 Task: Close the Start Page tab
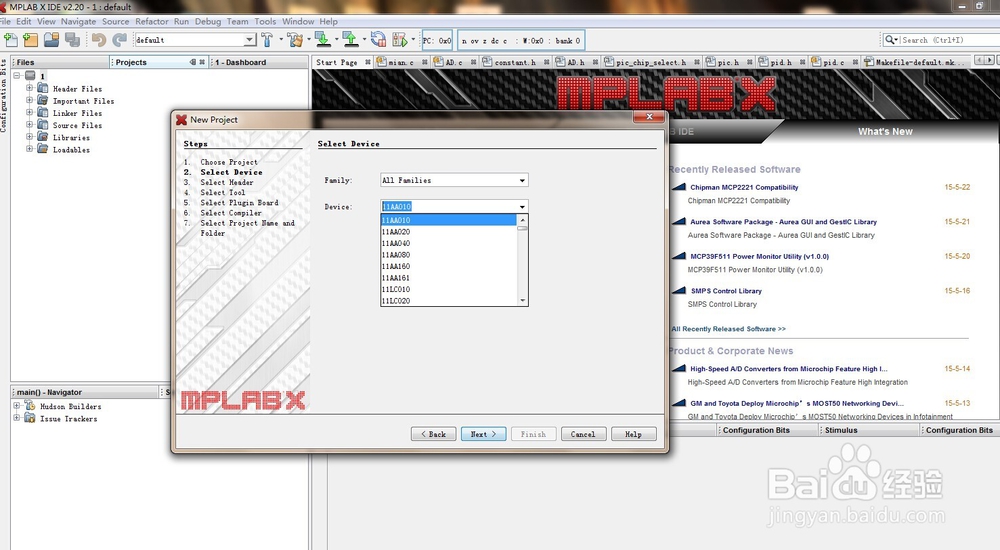(x=367, y=62)
